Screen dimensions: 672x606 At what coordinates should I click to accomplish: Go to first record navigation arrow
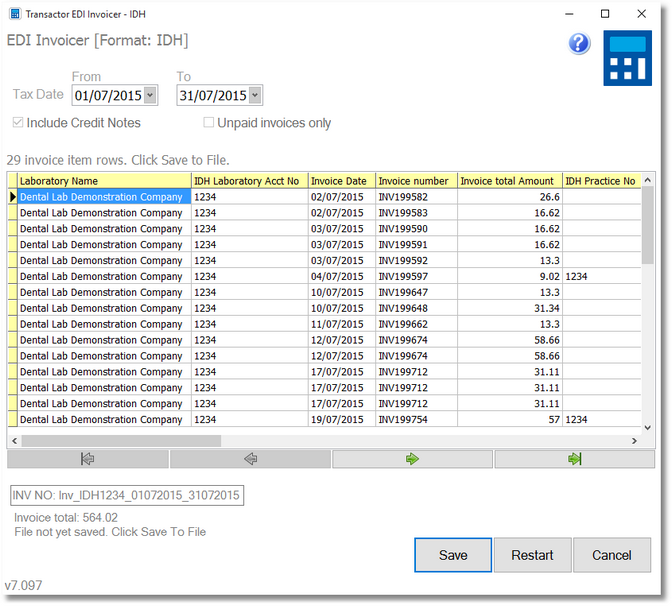tap(87, 459)
